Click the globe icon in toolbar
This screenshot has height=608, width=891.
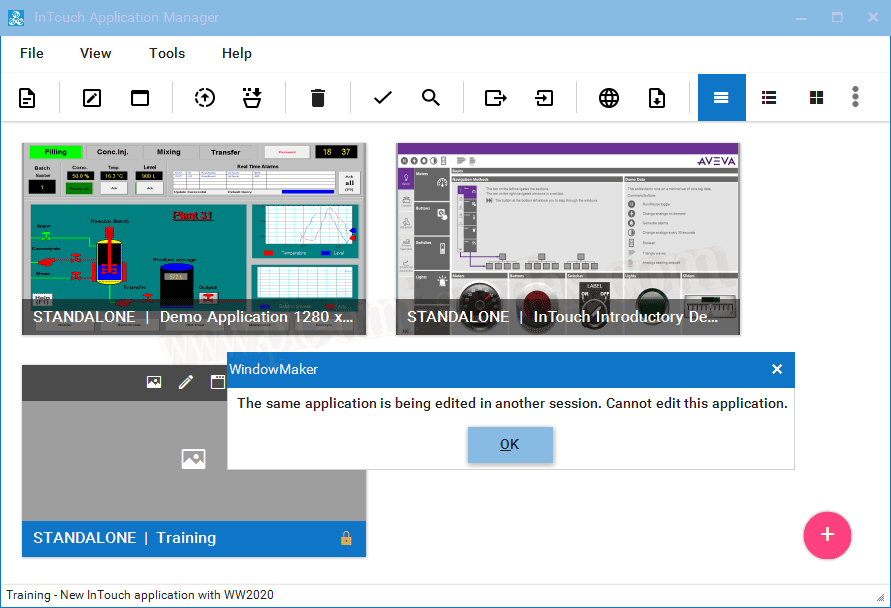pyautogui.click(x=609, y=98)
